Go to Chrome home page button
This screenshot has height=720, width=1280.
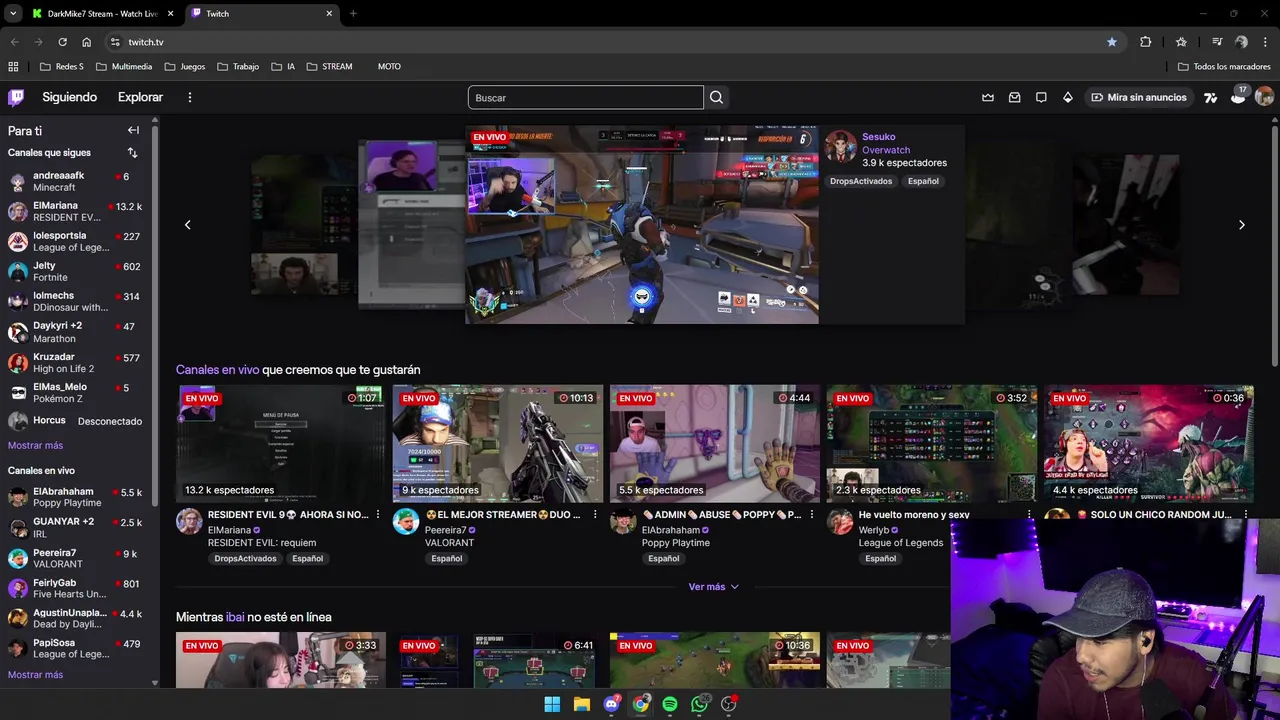click(87, 42)
